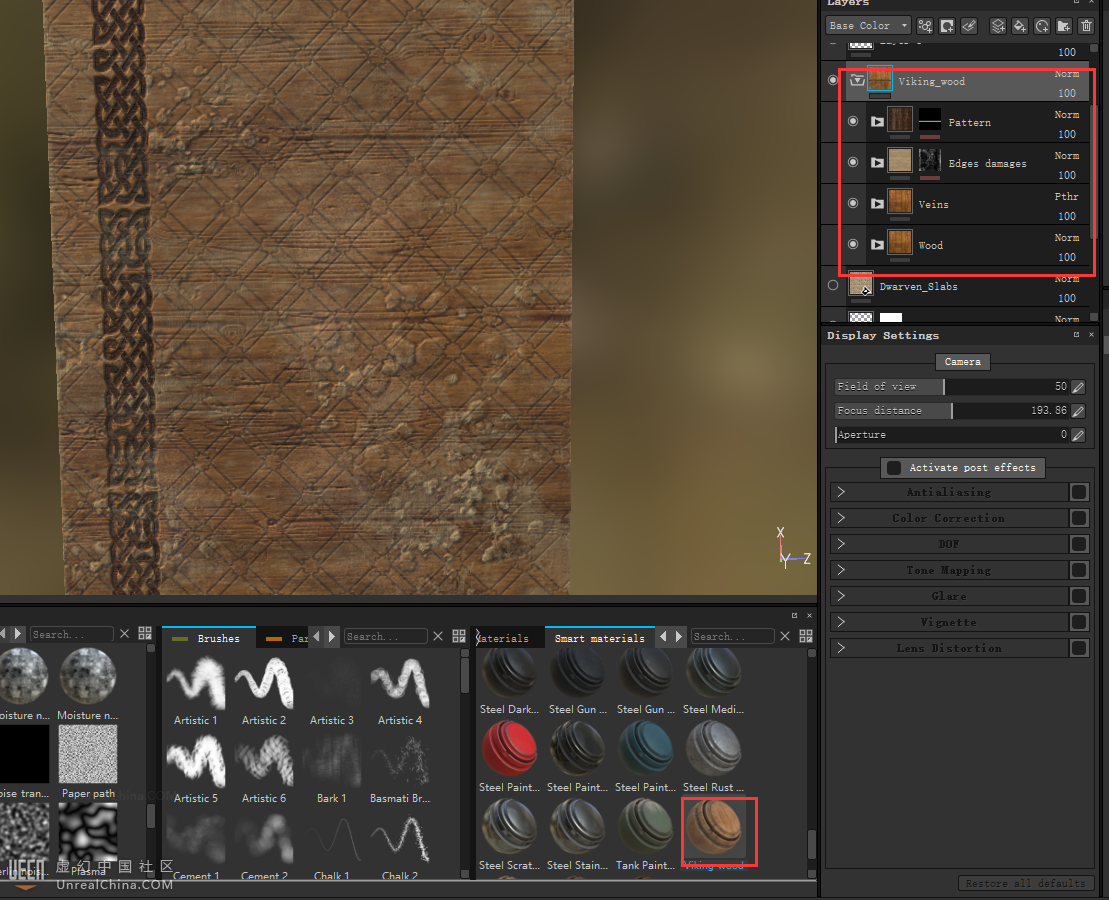Image resolution: width=1109 pixels, height=900 pixels.
Task: Click the Restore all defaults button
Action: 1025,883
